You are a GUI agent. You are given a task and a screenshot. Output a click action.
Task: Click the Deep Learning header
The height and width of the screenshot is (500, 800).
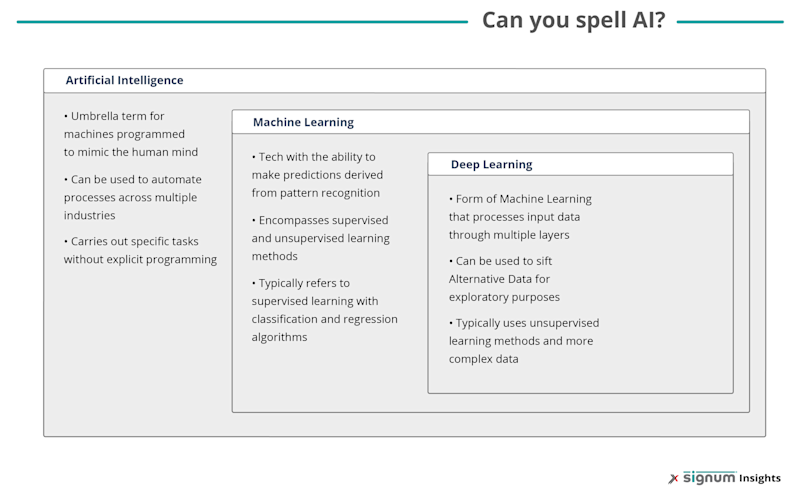pos(491,164)
